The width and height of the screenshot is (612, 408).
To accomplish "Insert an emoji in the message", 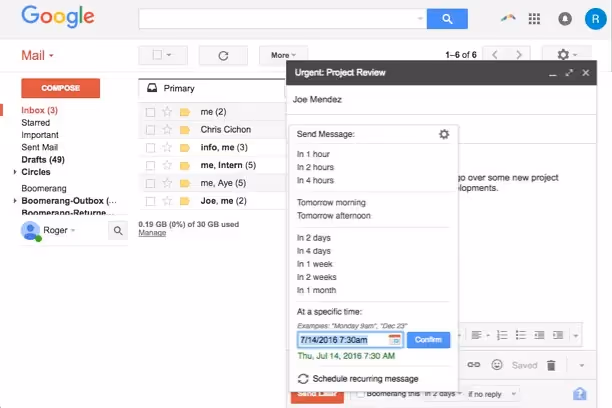I will point(496,365).
